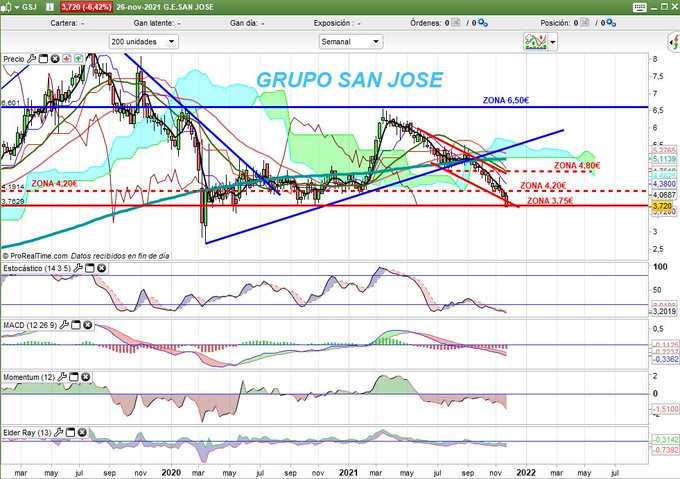Open the Órdenes gear settings
Screen dimensions: 680x479
483,23
